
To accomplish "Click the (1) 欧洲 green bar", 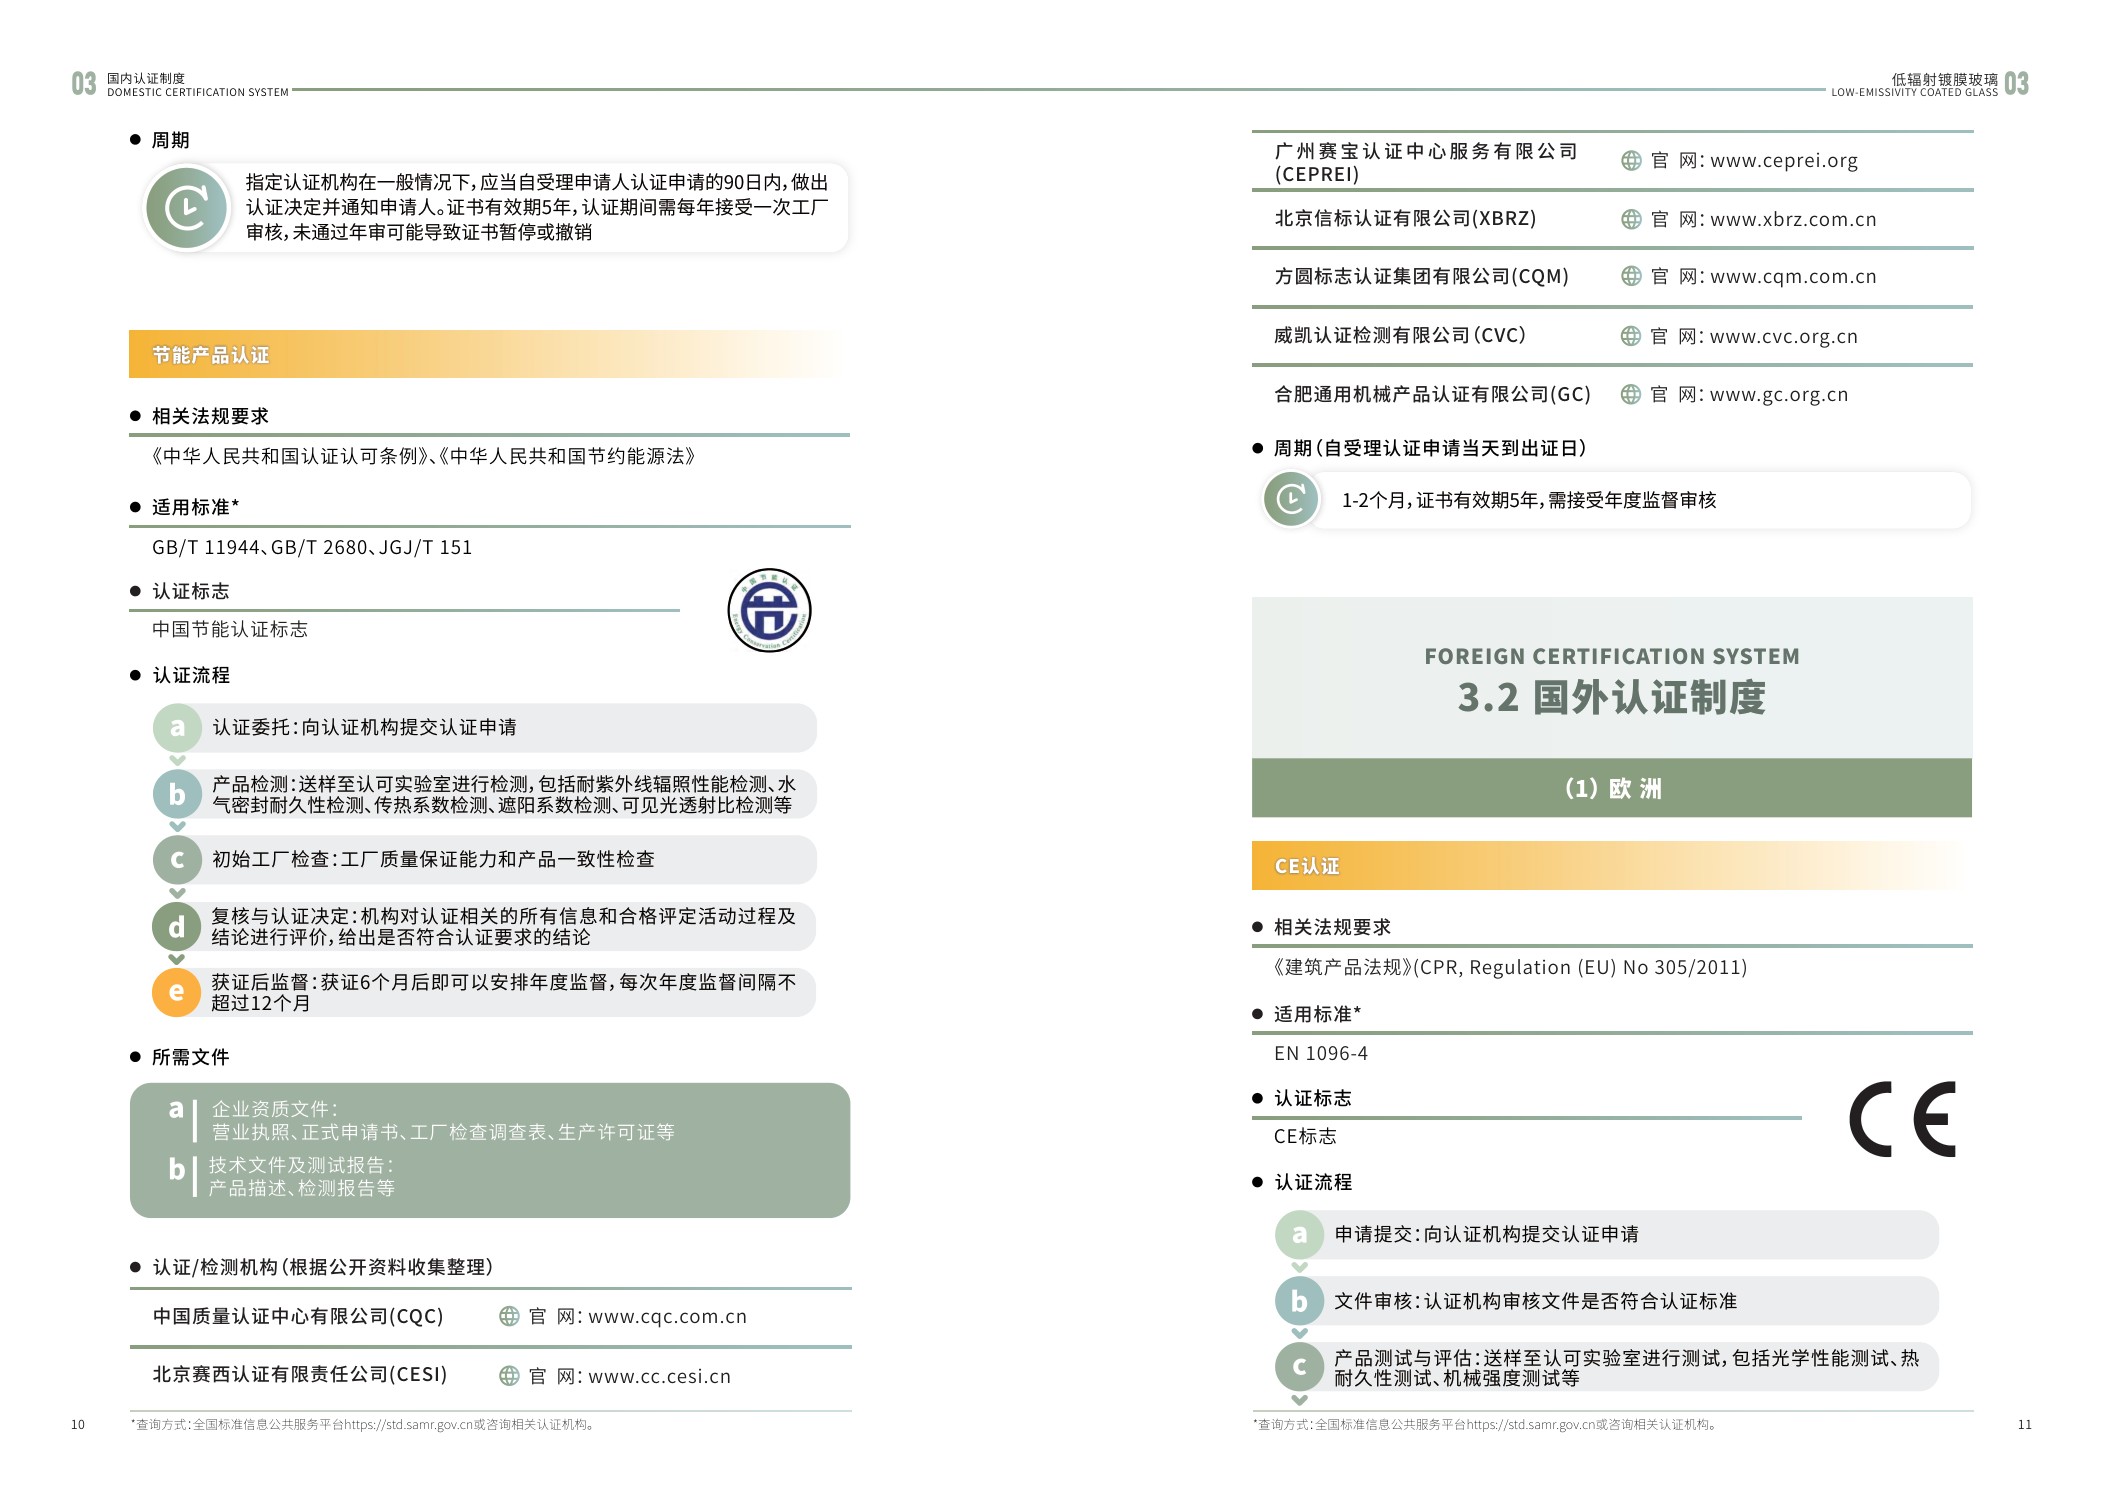I will click(1612, 788).
